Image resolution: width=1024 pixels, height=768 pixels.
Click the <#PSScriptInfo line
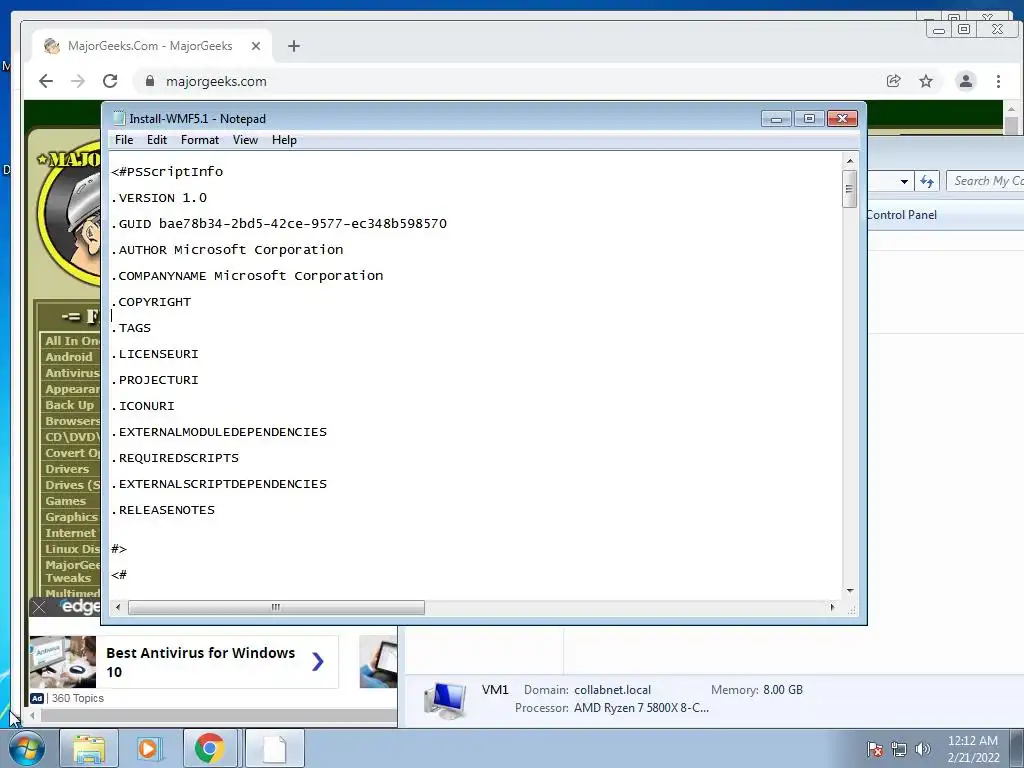point(167,172)
